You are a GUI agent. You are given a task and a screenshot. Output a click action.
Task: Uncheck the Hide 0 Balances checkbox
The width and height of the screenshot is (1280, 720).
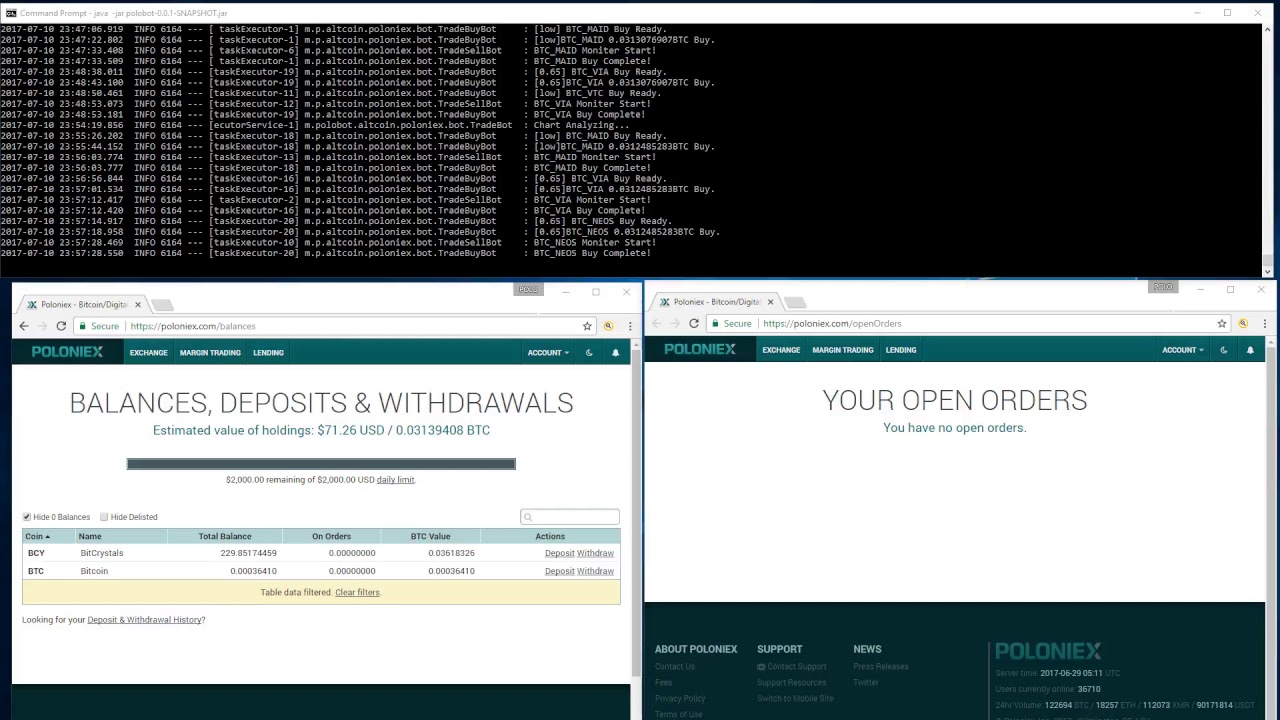pos(27,517)
